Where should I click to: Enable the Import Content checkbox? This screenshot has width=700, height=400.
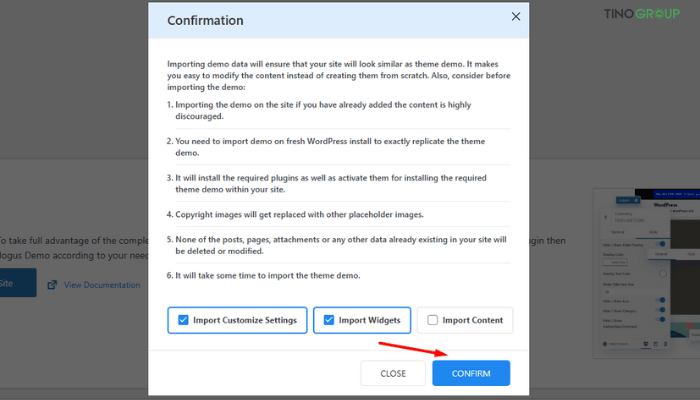[x=432, y=320]
